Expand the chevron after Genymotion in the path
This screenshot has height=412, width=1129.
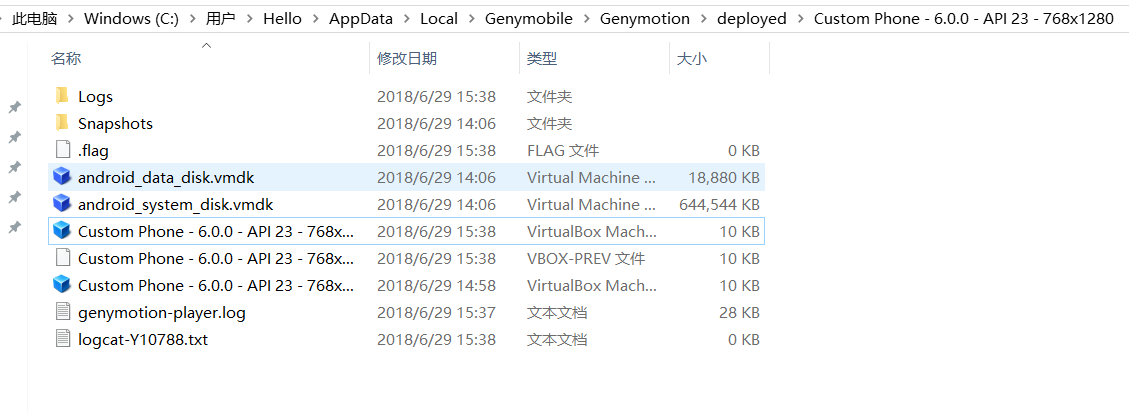click(x=703, y=19)
